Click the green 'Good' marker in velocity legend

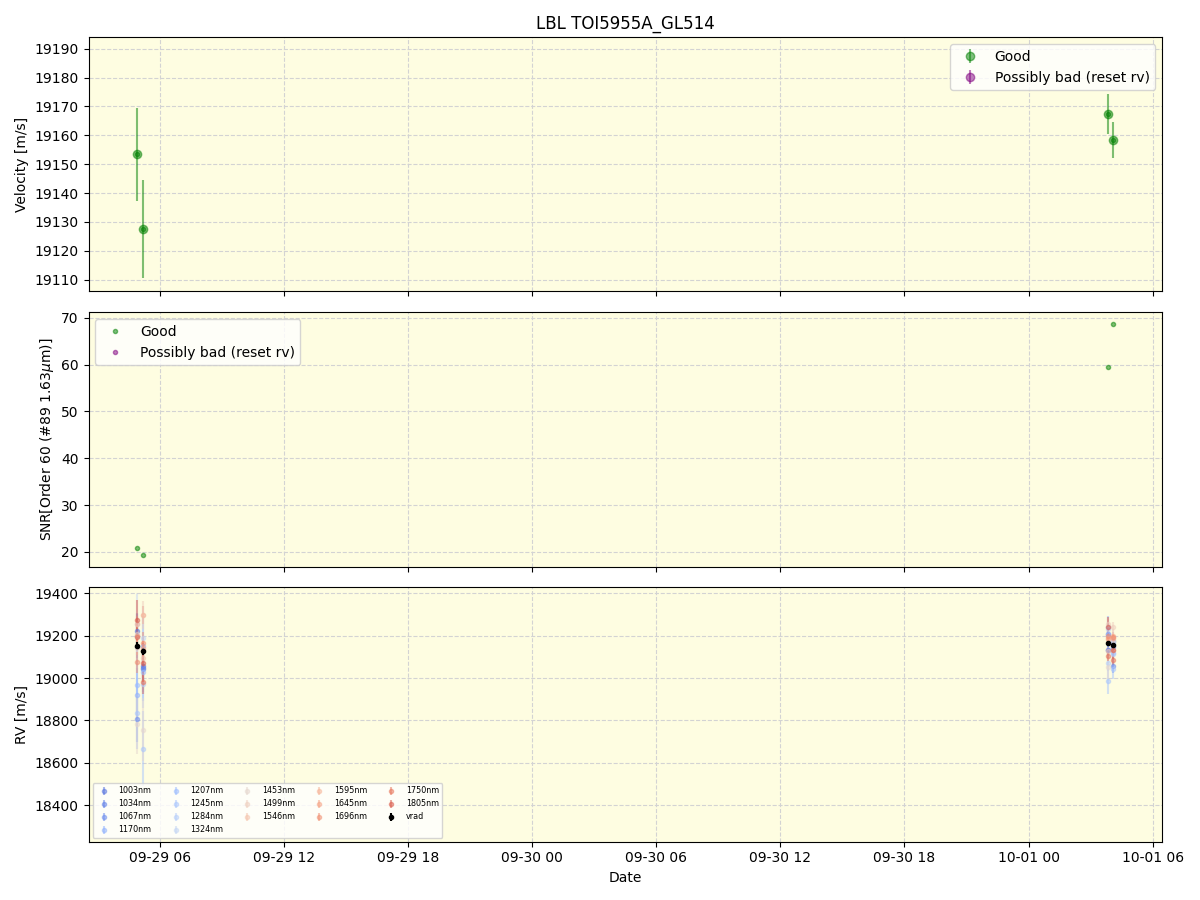tap(970, 57)
